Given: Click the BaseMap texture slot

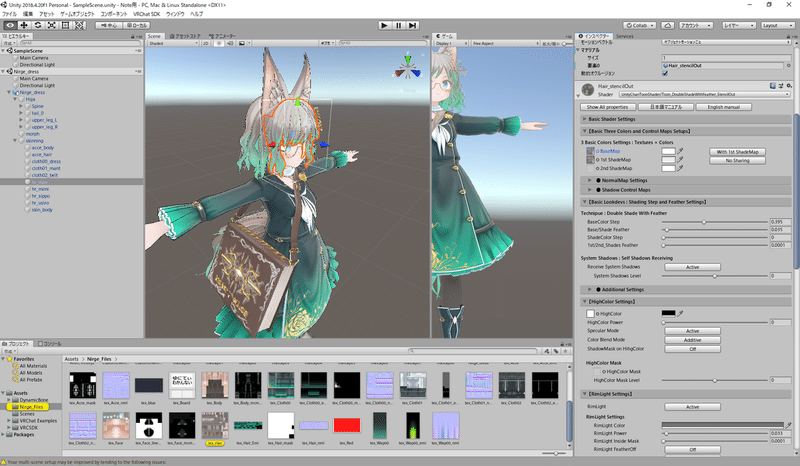Looking at the screenshot, I should click(x=590, y=151).
